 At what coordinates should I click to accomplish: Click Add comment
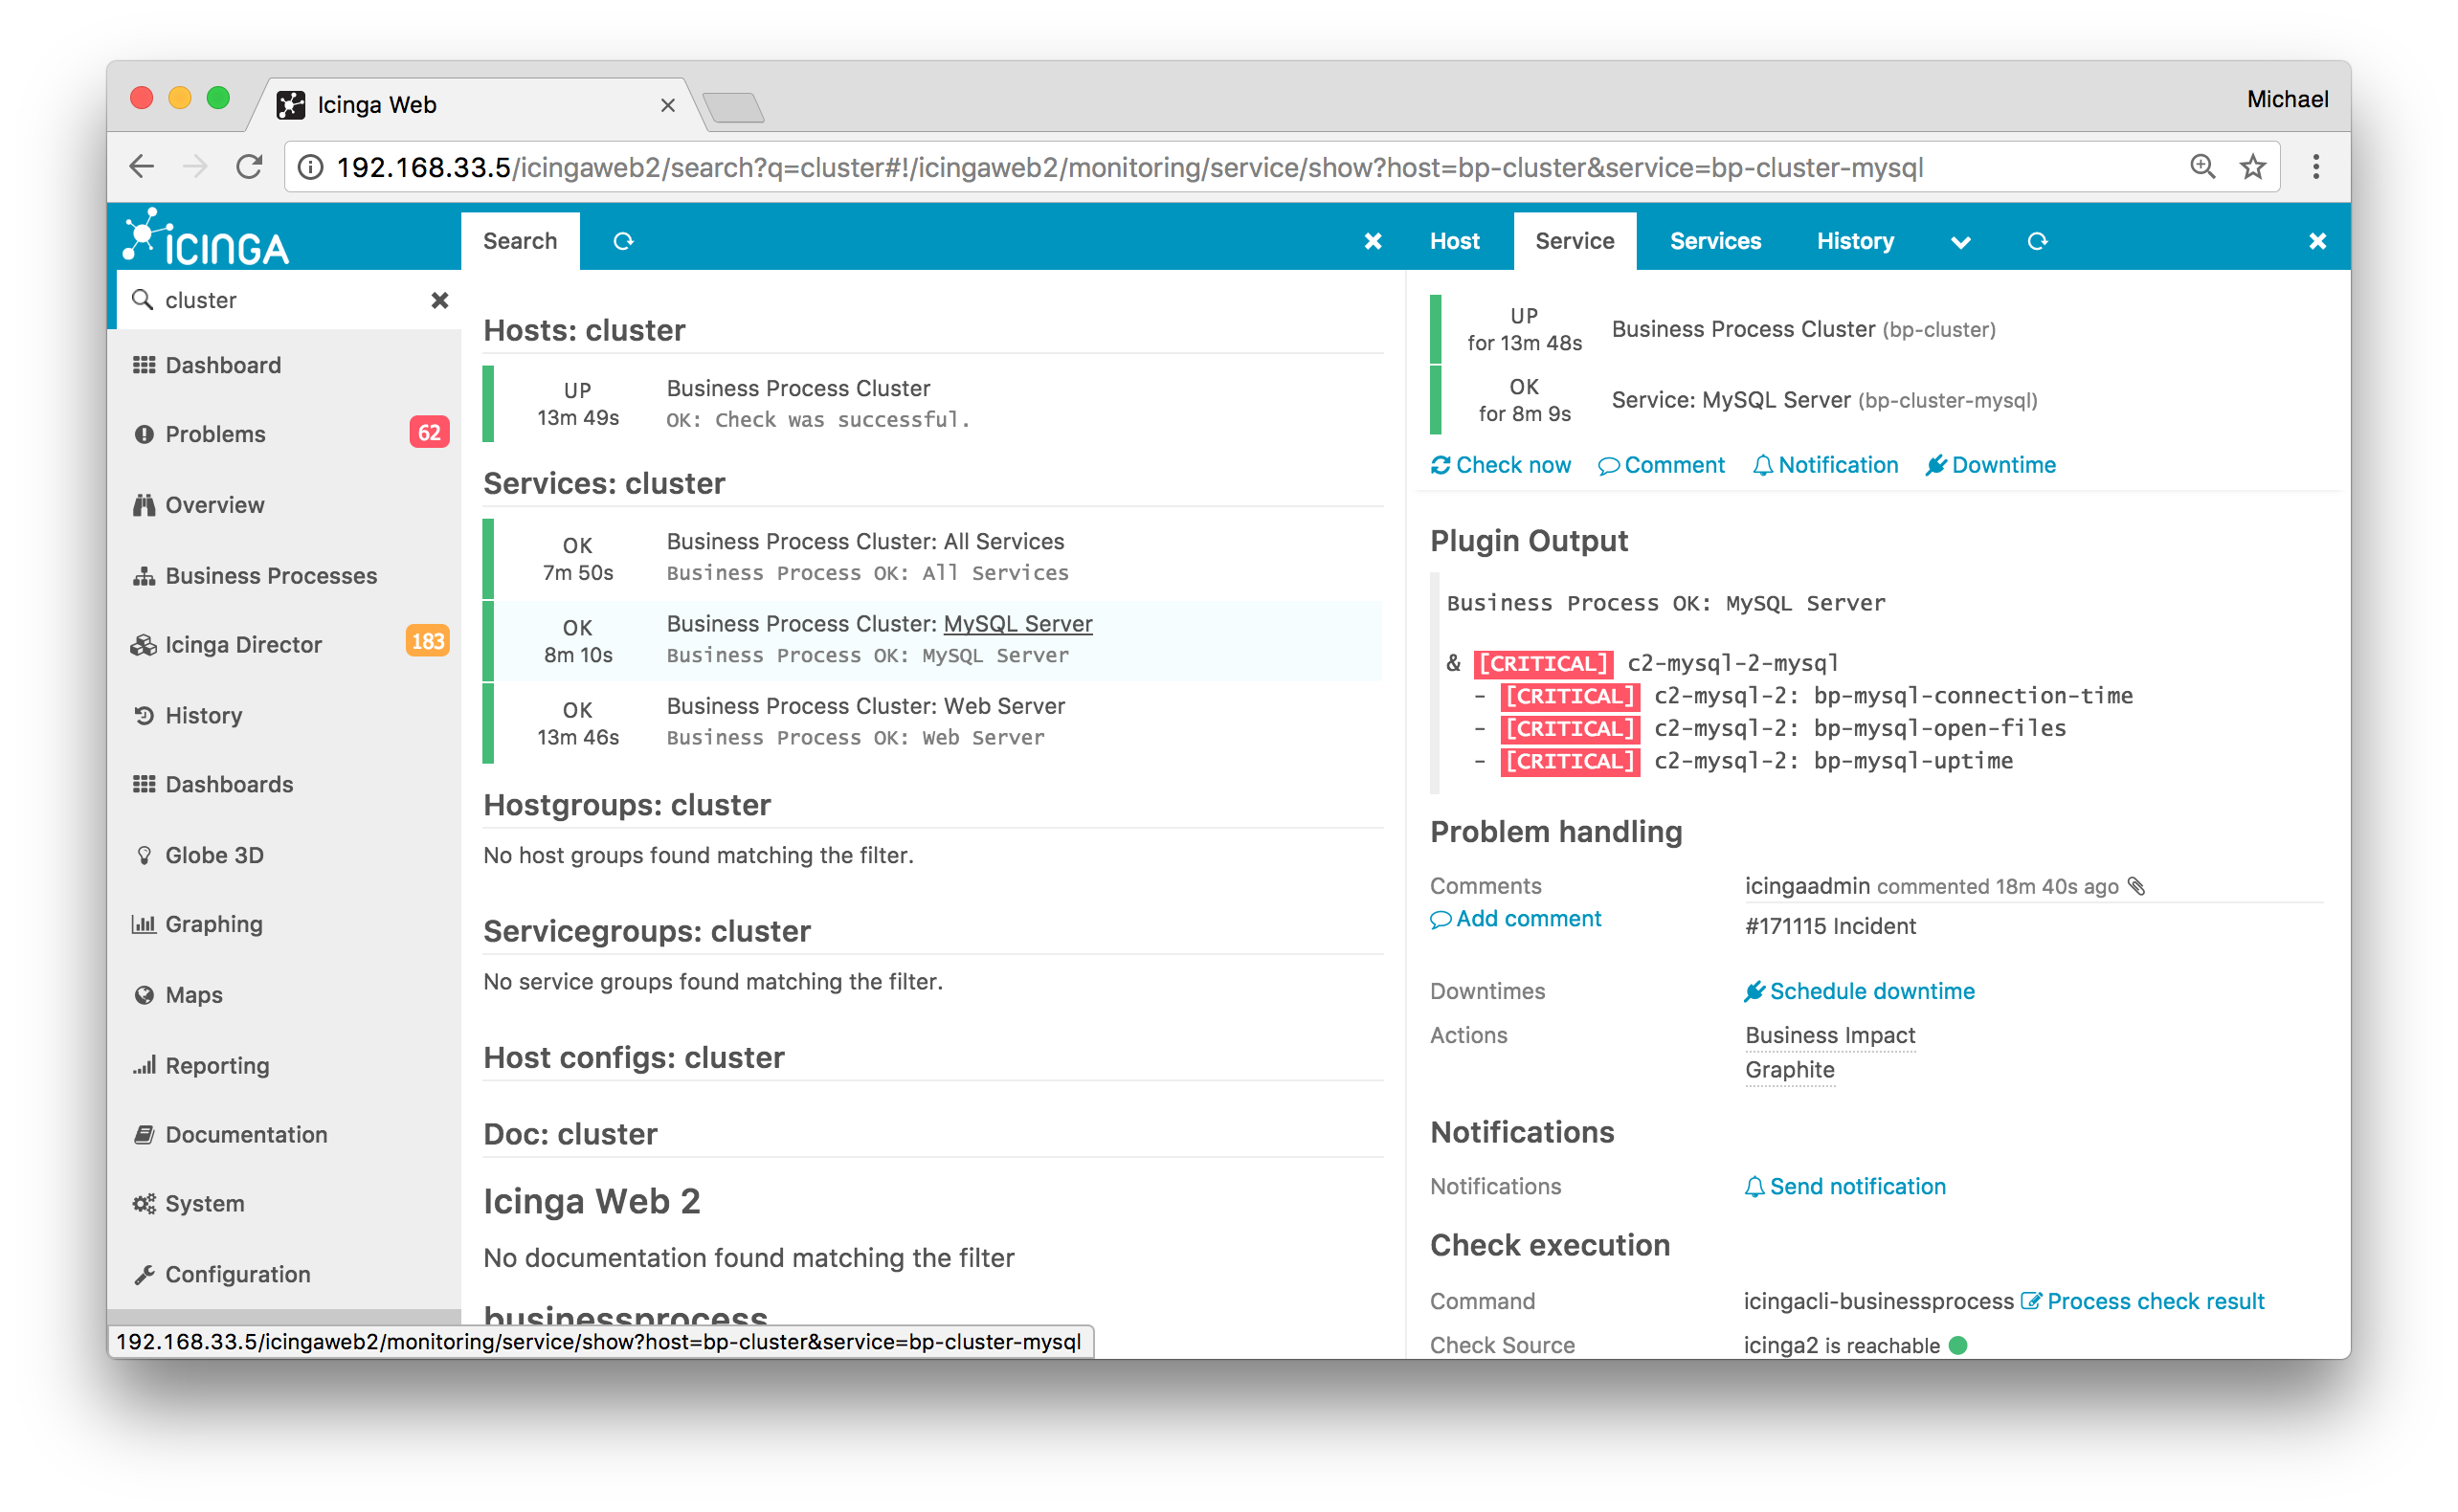click(1515, 918)
